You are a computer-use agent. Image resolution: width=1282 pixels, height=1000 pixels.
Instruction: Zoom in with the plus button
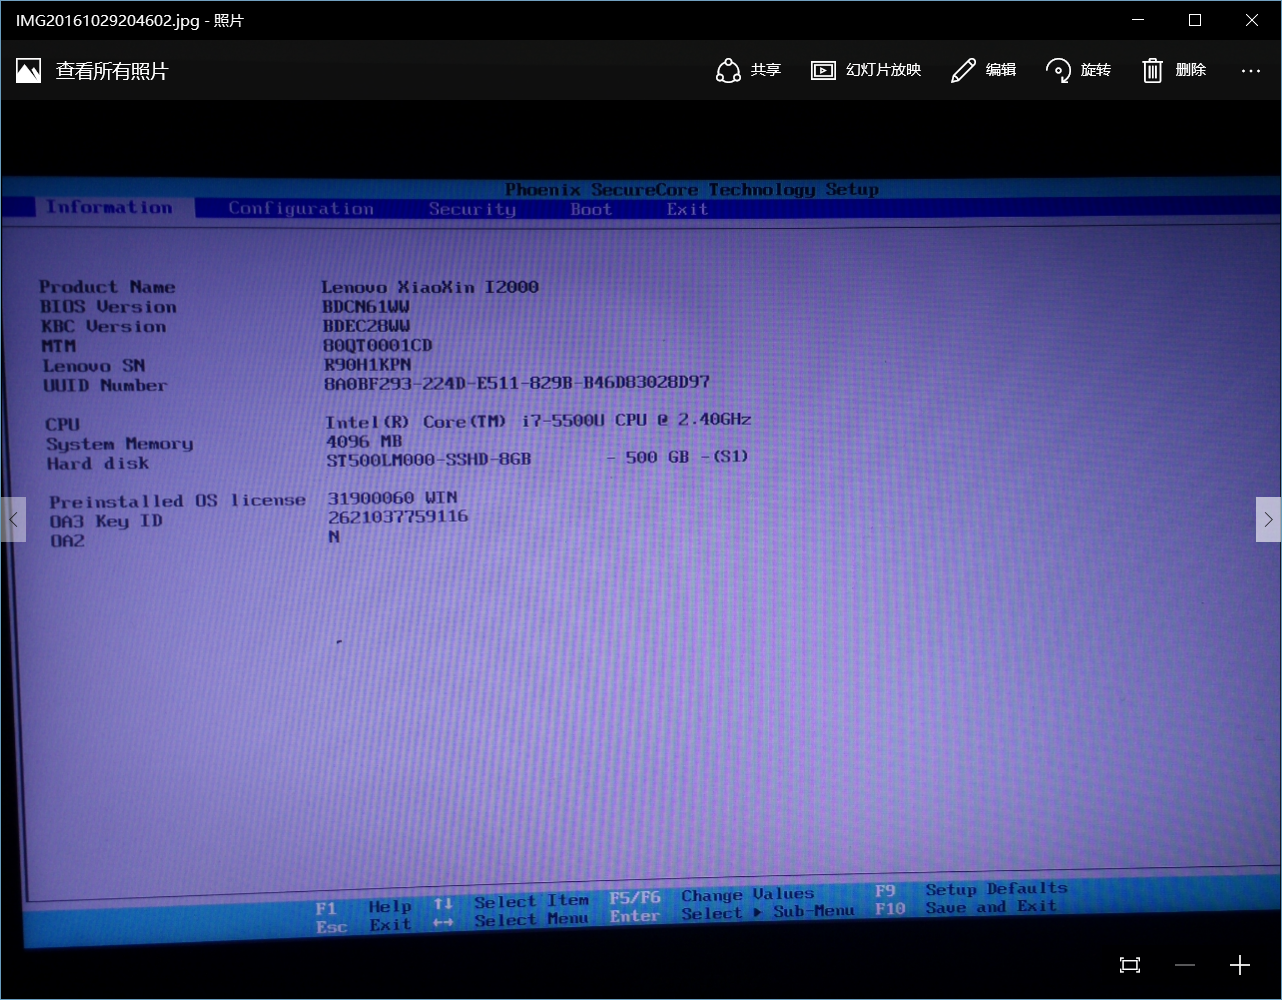click(1240, 965)
